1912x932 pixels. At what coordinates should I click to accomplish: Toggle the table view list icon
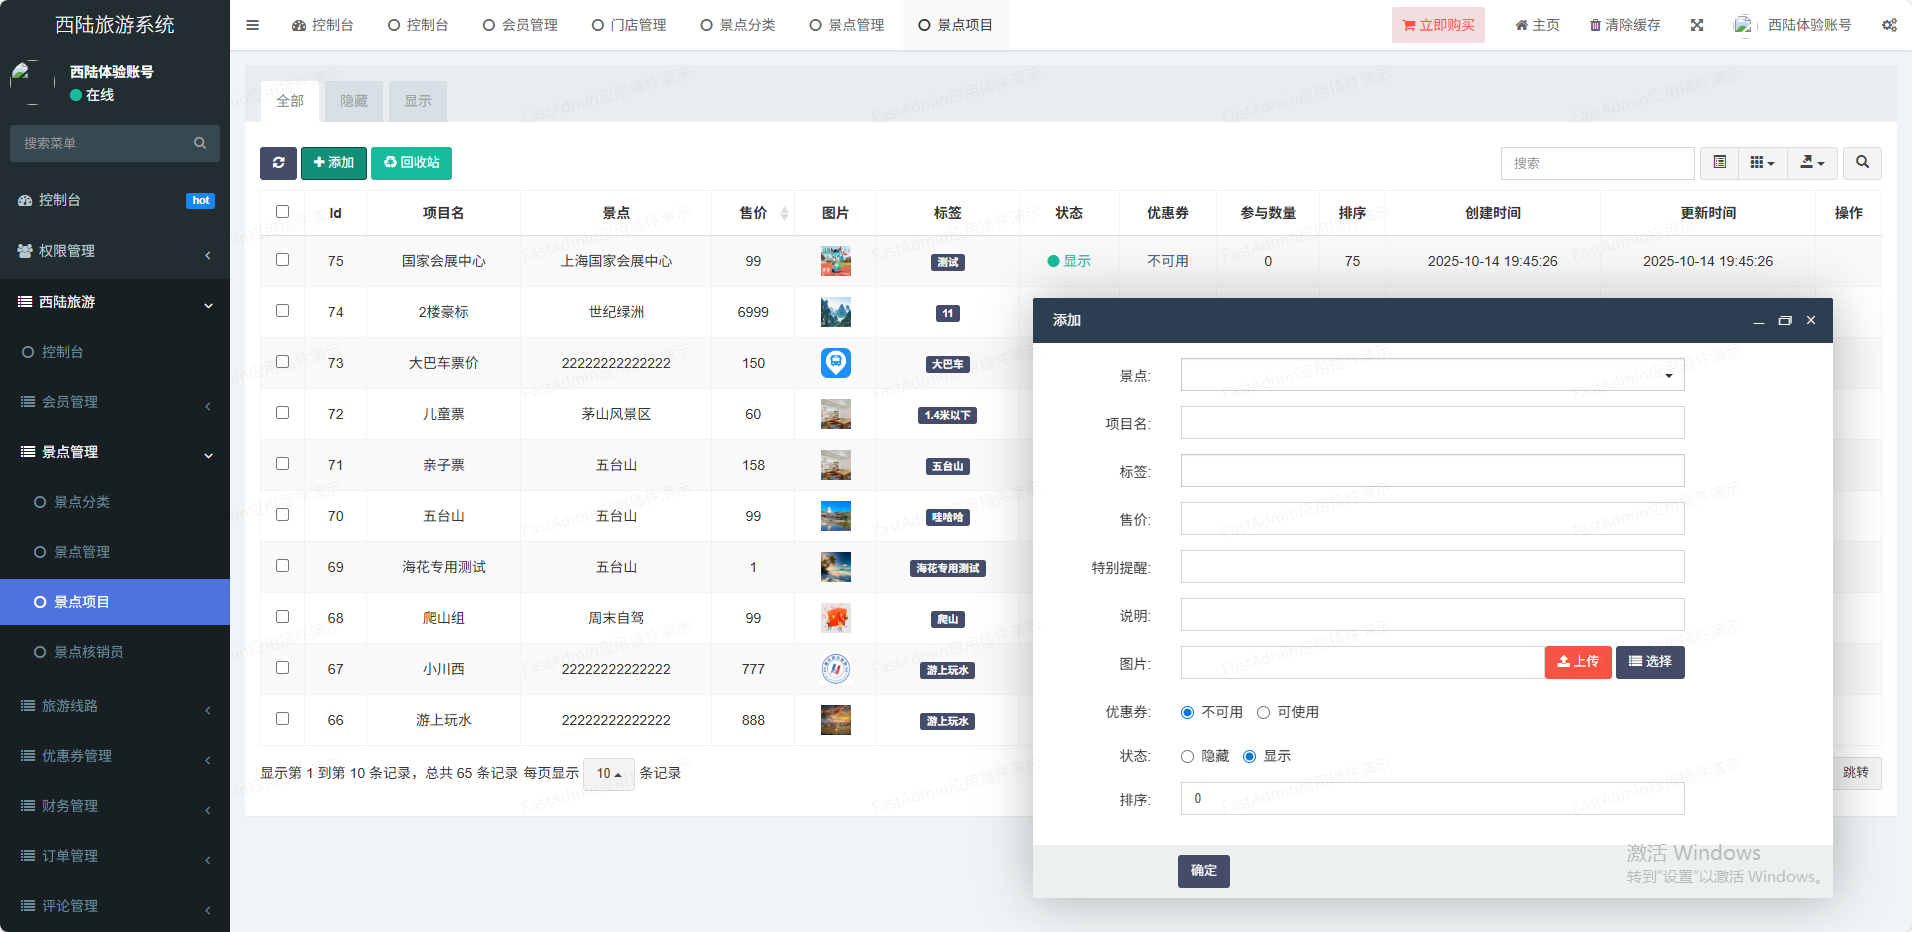pos(1719,163)
